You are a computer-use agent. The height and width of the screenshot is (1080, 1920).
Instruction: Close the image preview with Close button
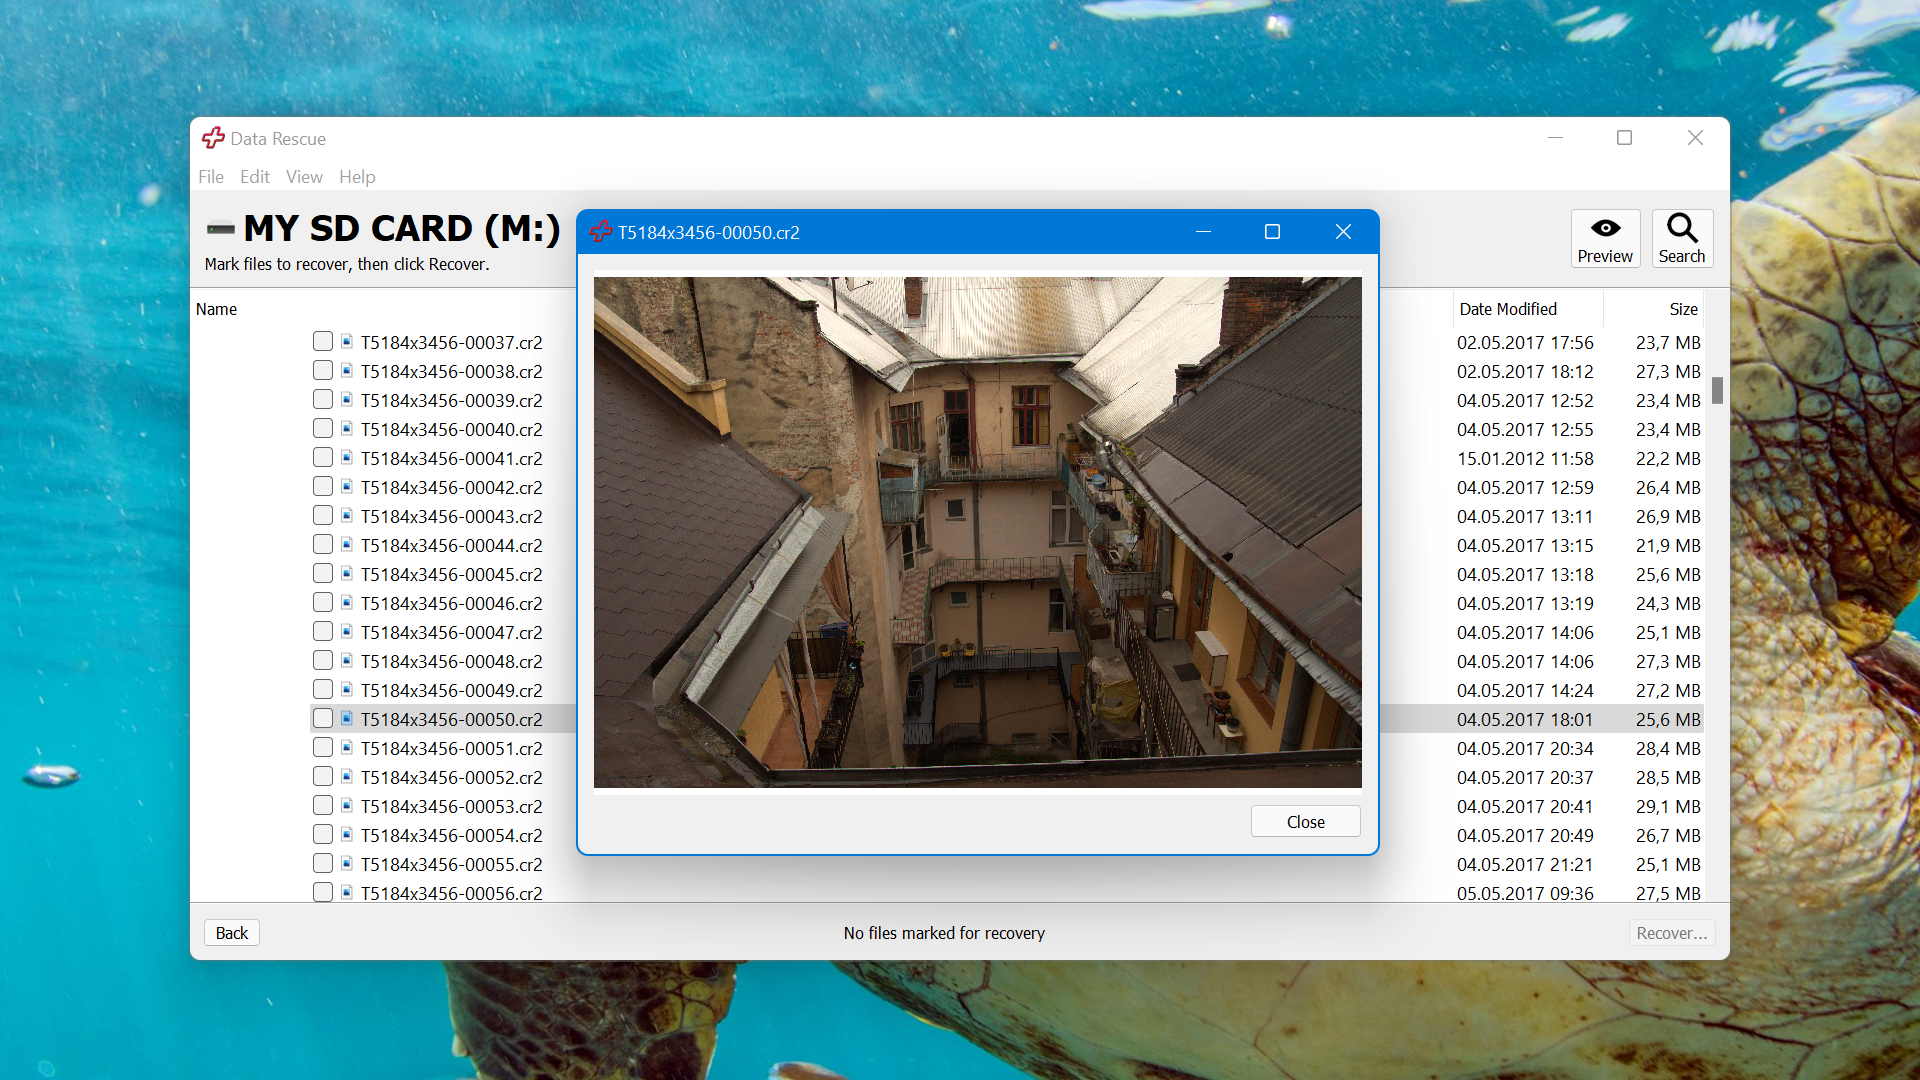pos(1305,821)
